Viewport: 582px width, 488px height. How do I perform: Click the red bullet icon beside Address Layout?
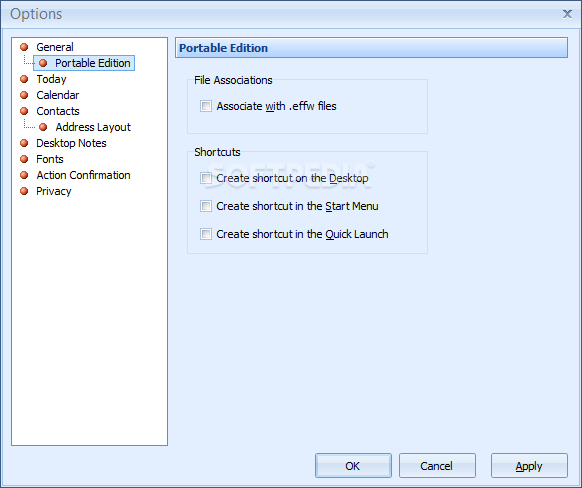[43, 127]
